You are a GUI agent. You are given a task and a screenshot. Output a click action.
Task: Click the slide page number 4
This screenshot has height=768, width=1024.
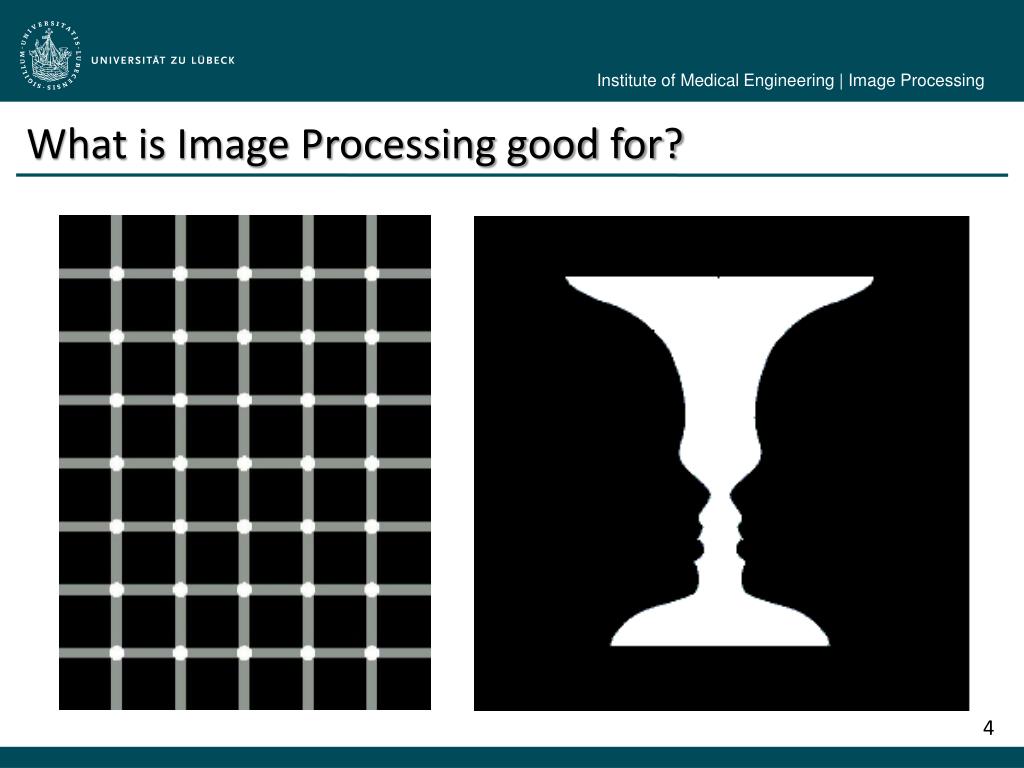[988, 728]
